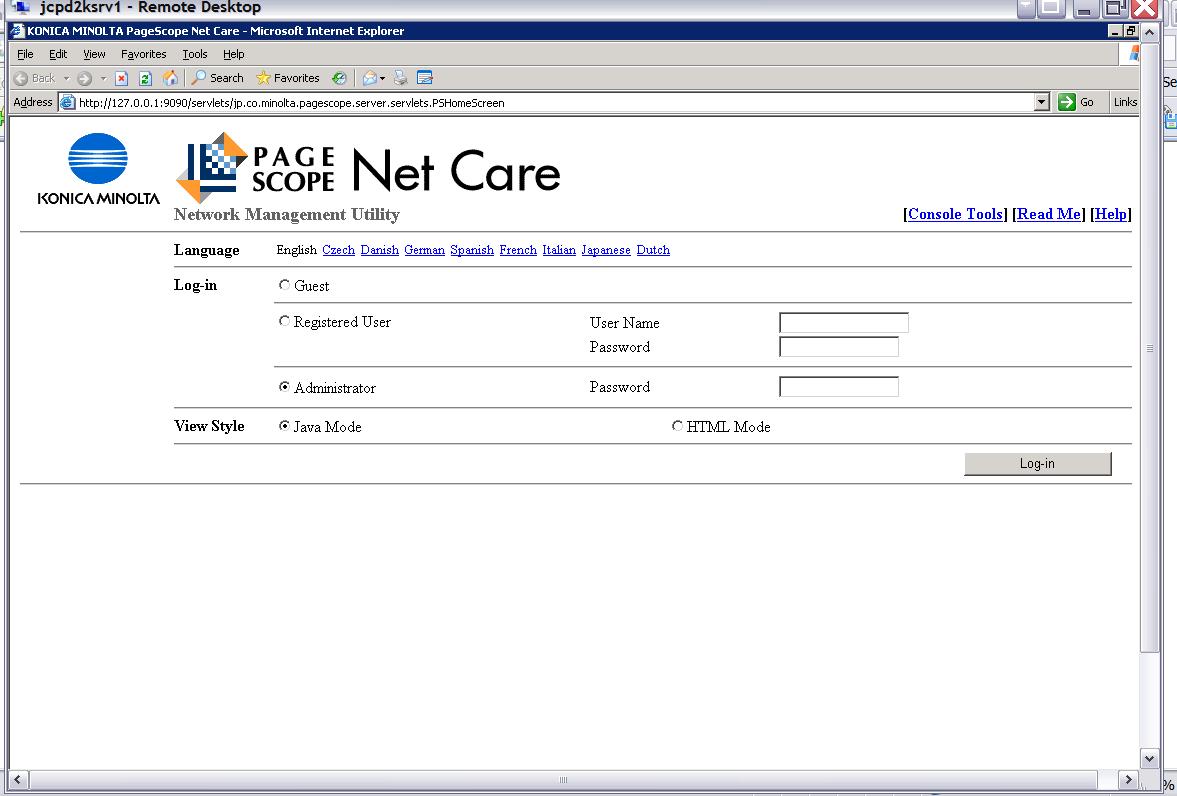This screenshot has height=796, width=1177.
Task: Close the Remote Desktop window
Action: click(x=1145, y=8)
